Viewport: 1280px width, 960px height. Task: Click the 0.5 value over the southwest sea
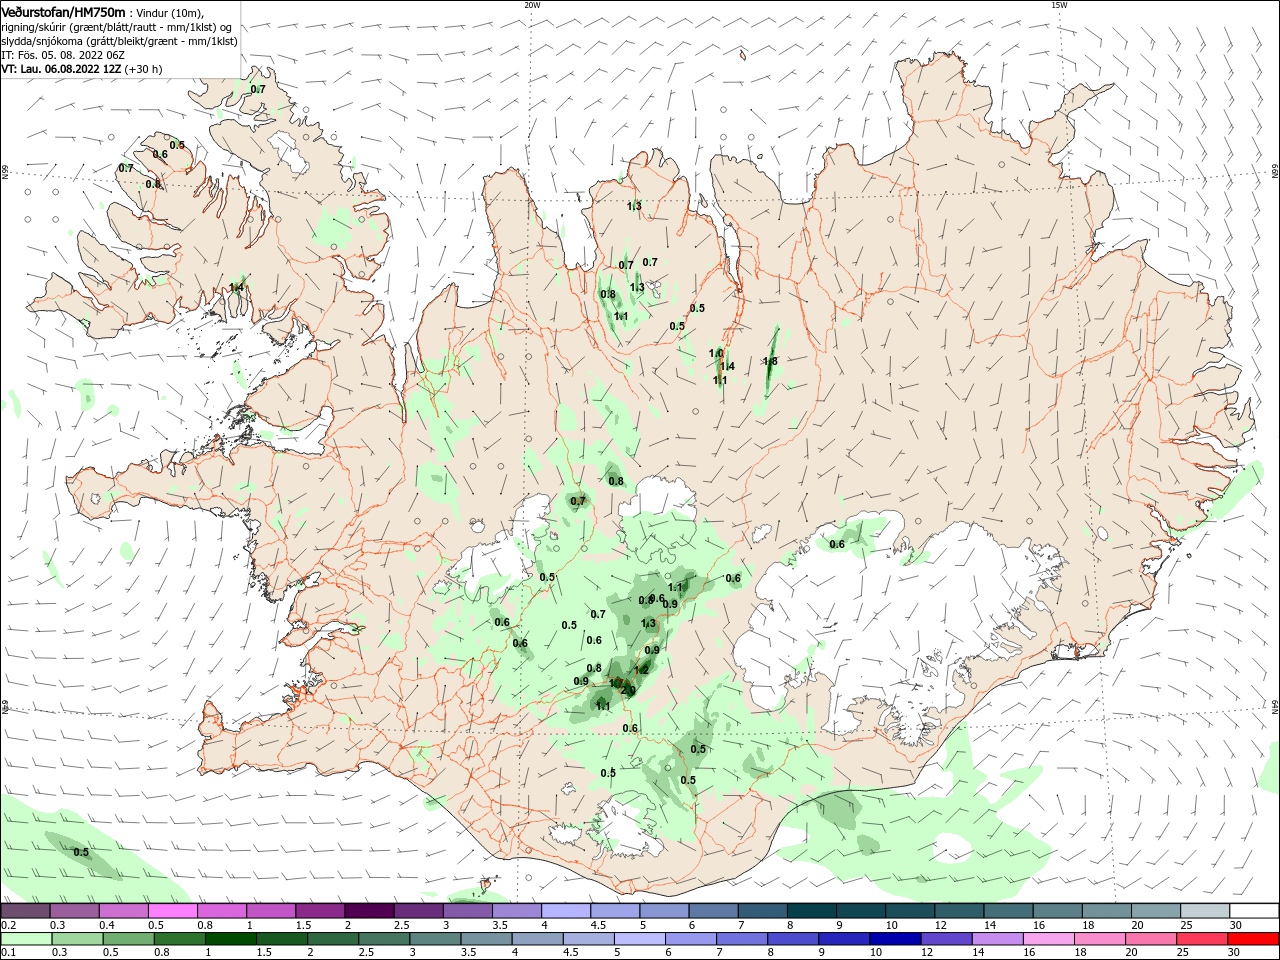81,852
